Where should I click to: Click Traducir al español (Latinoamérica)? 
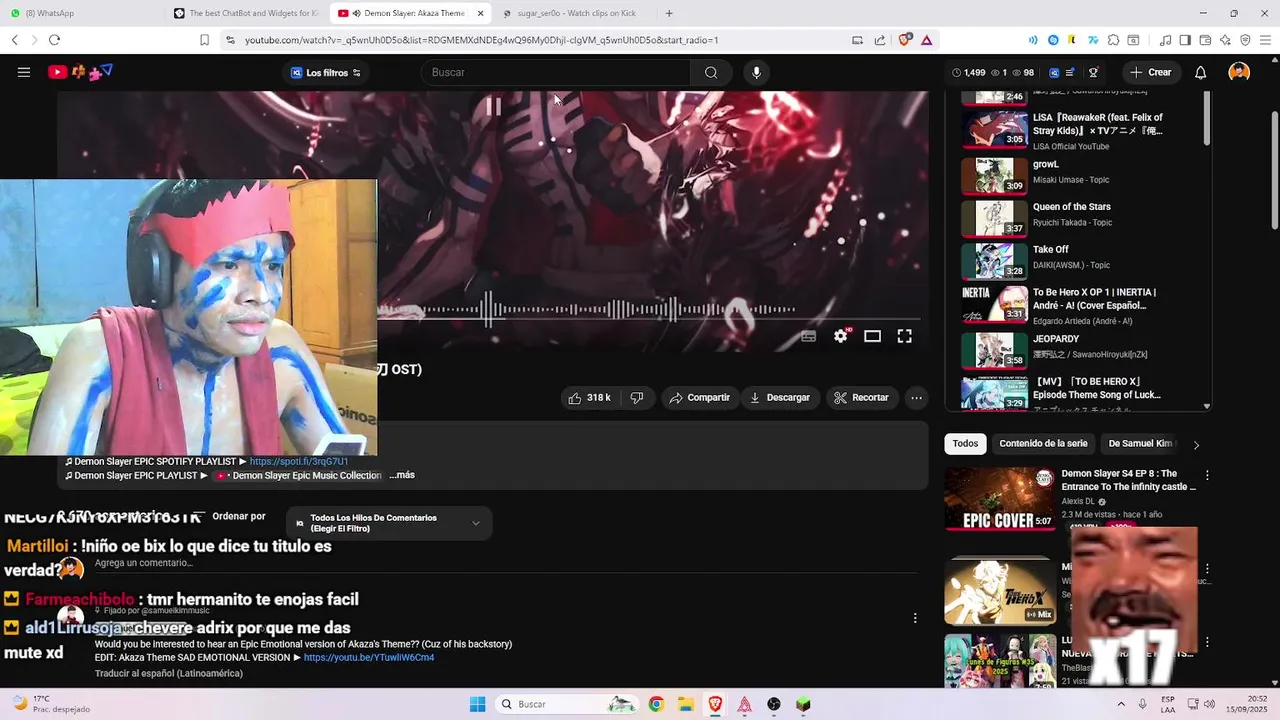[x=169, y=674]
